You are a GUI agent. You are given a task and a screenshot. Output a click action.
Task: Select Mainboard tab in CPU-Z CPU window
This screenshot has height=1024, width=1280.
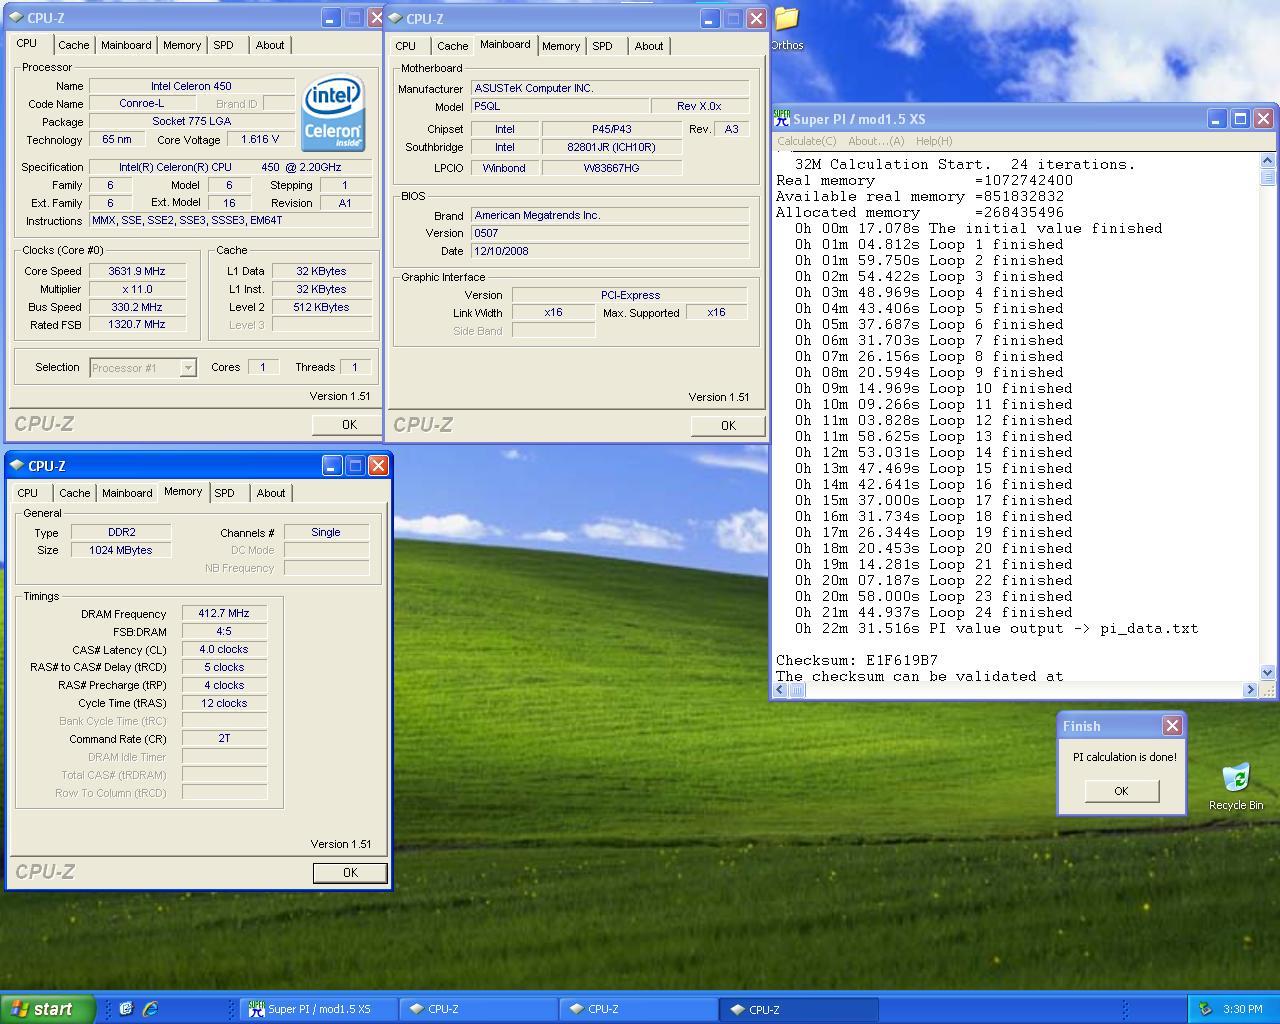(x=126, y=45)
